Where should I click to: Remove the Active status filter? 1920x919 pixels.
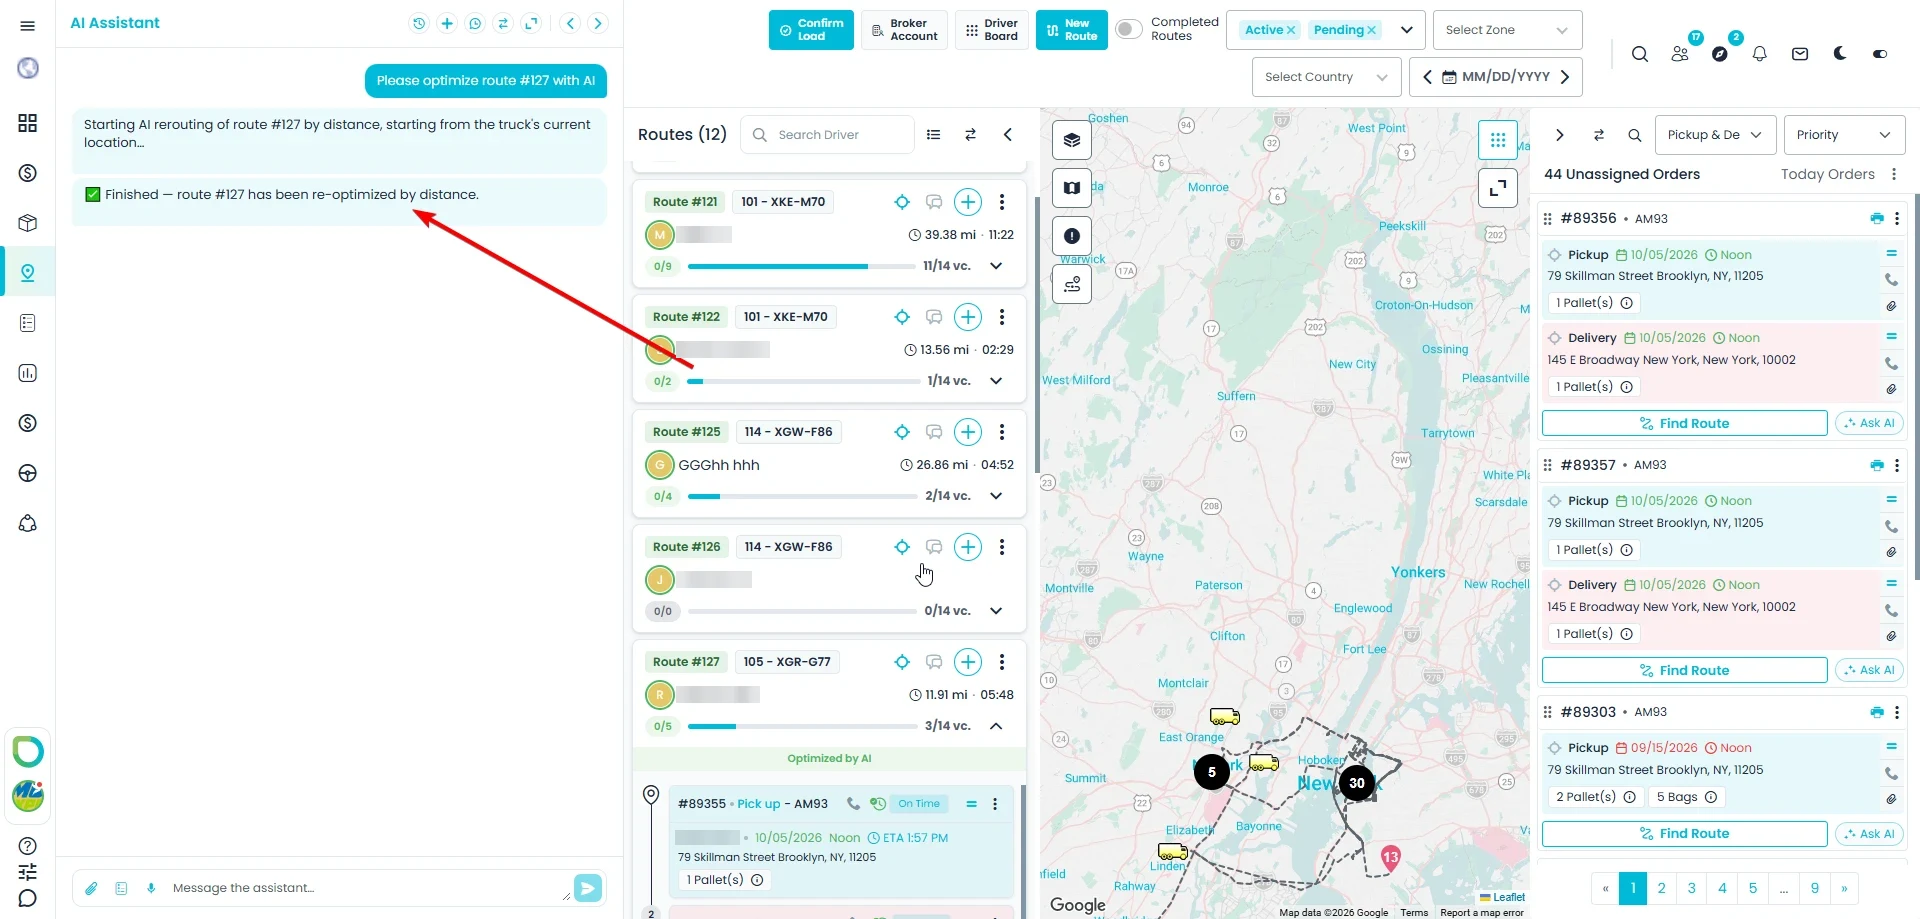[x=1291, y=30]
